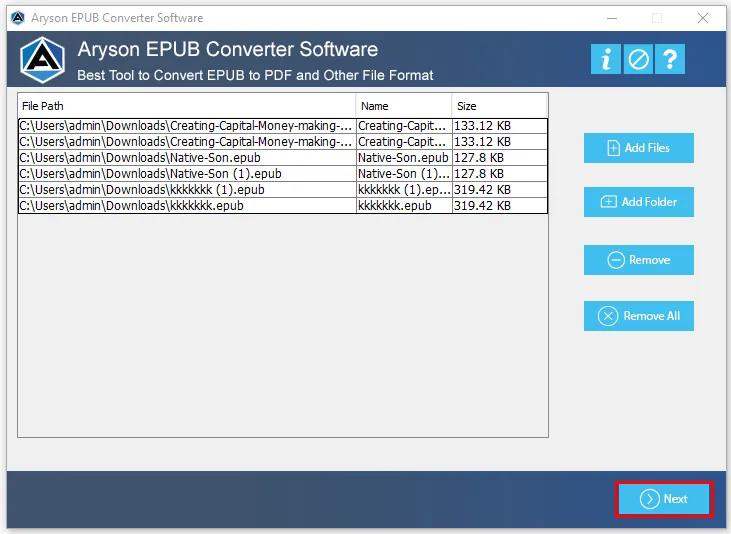This screenshot has height=534, width=731.
Task: Click the small Aryson icon in title bar
Action: click(18, 18)
